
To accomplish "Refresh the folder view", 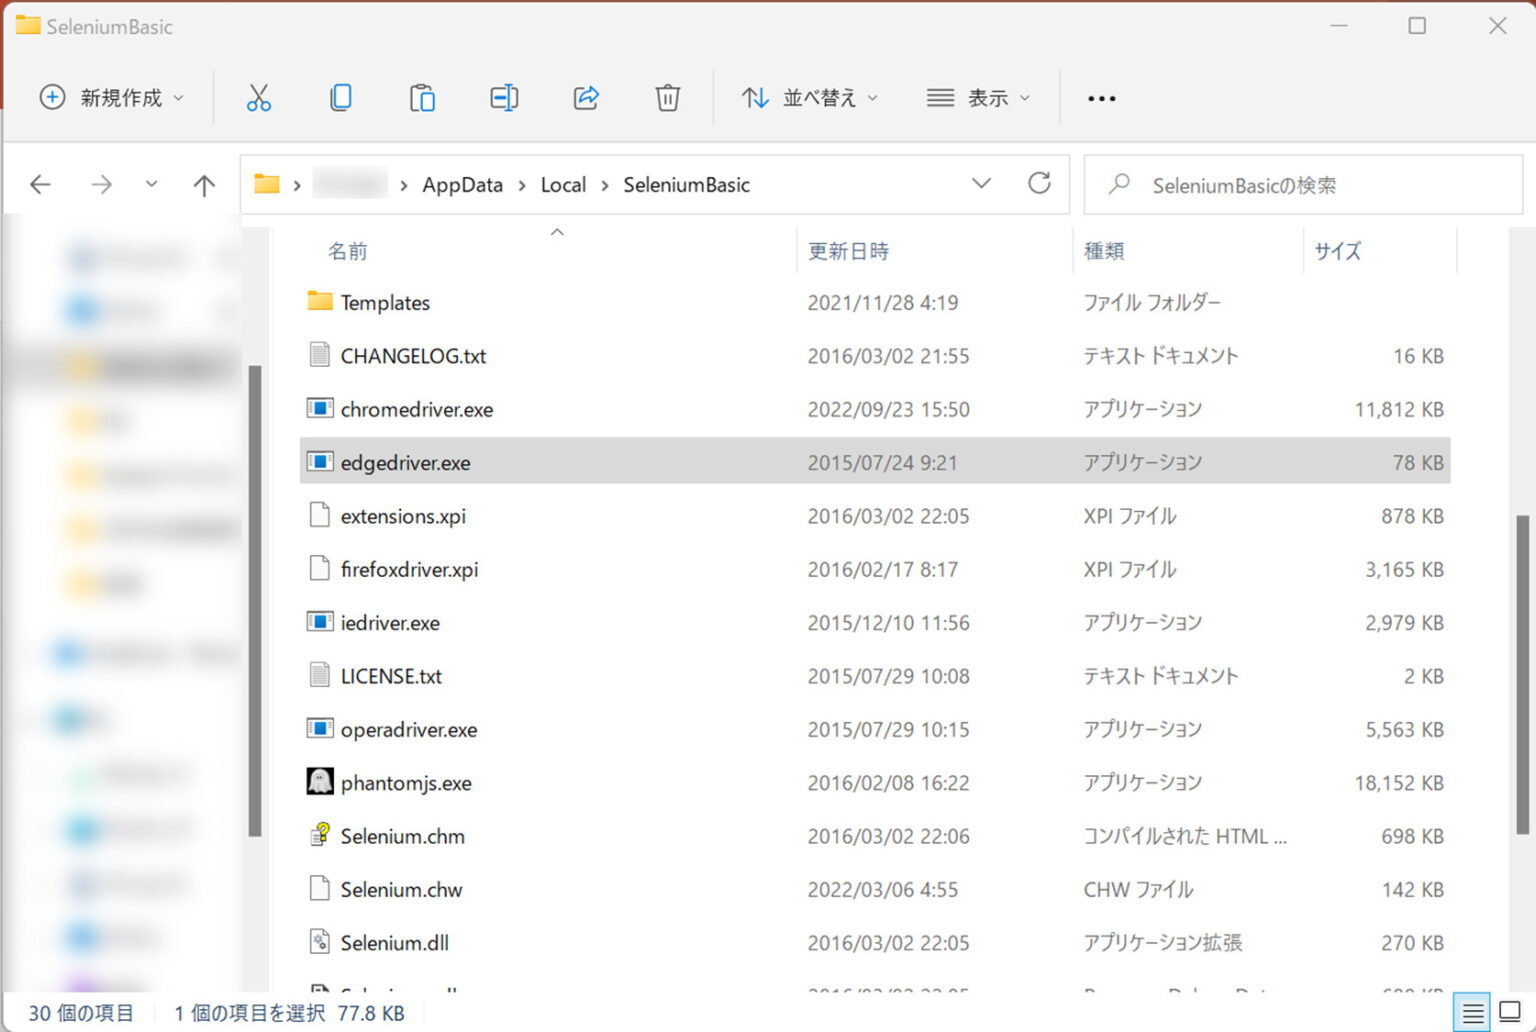I will [1040, 184].
